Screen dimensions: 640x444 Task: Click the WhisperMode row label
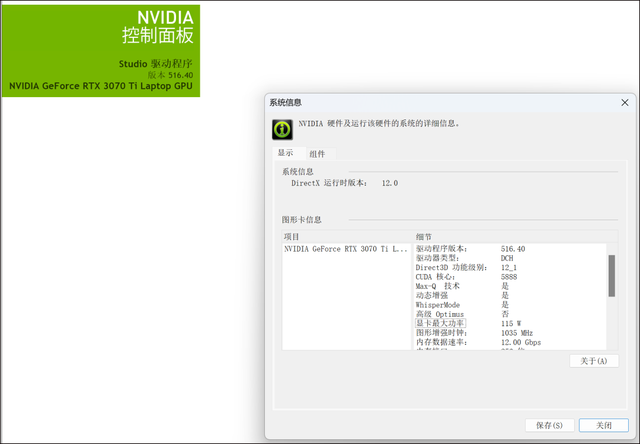tap(438, 305)
